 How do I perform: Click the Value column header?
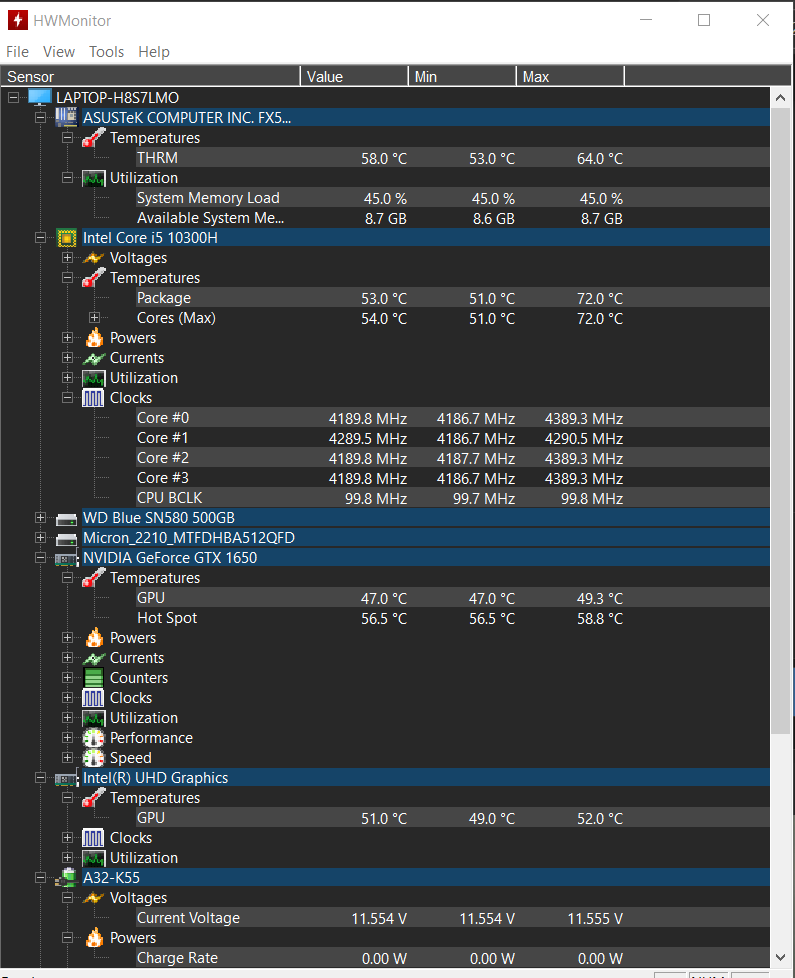click(x=354, y=76)
